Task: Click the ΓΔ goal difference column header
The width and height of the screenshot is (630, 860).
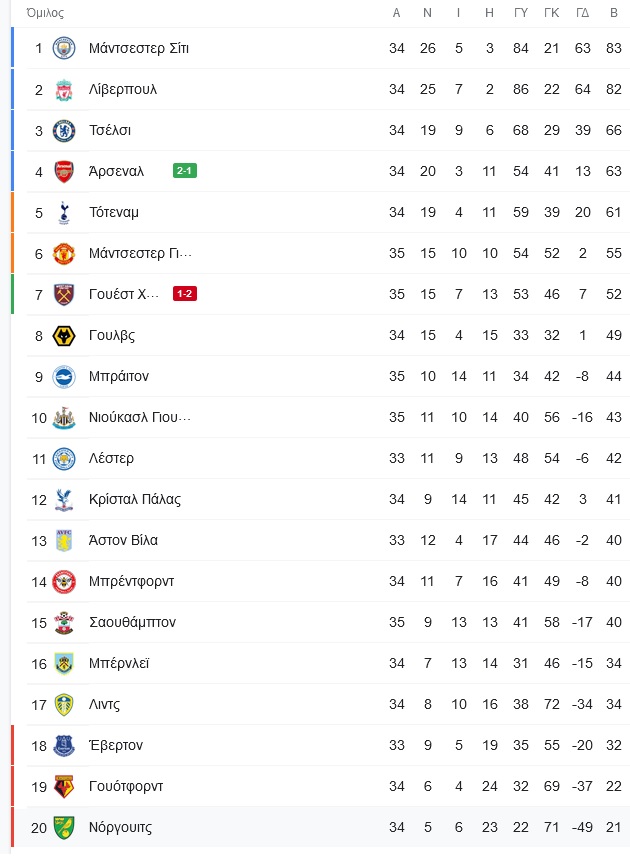Action: coord(582,13)
